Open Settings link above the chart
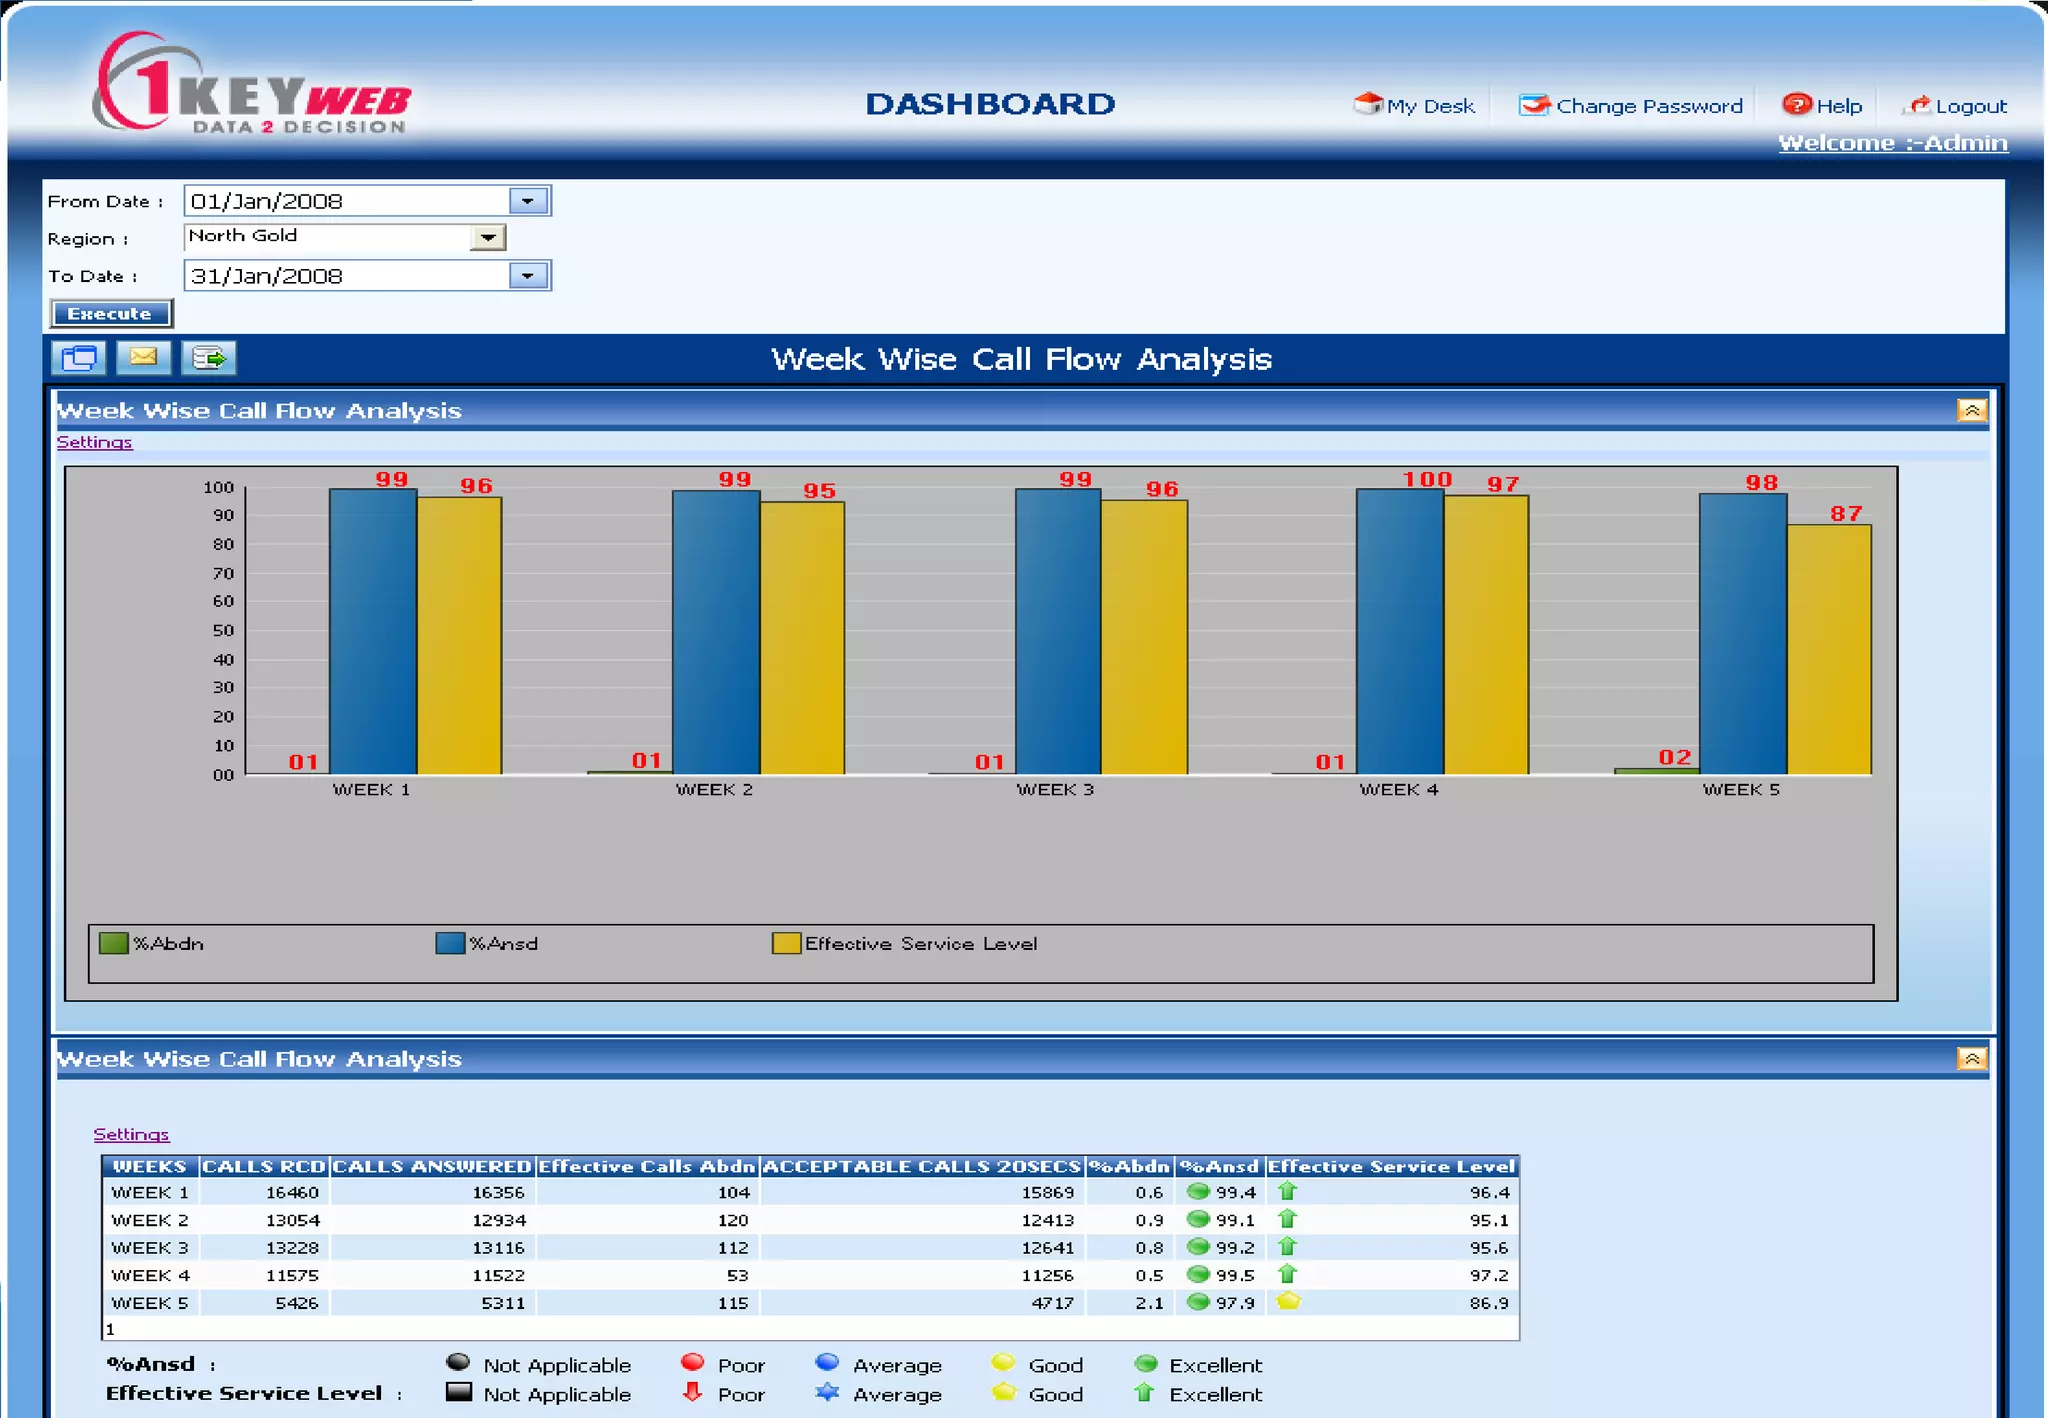The height and width of the screenshot is (1418, 2048). click(x=94, y=442)
